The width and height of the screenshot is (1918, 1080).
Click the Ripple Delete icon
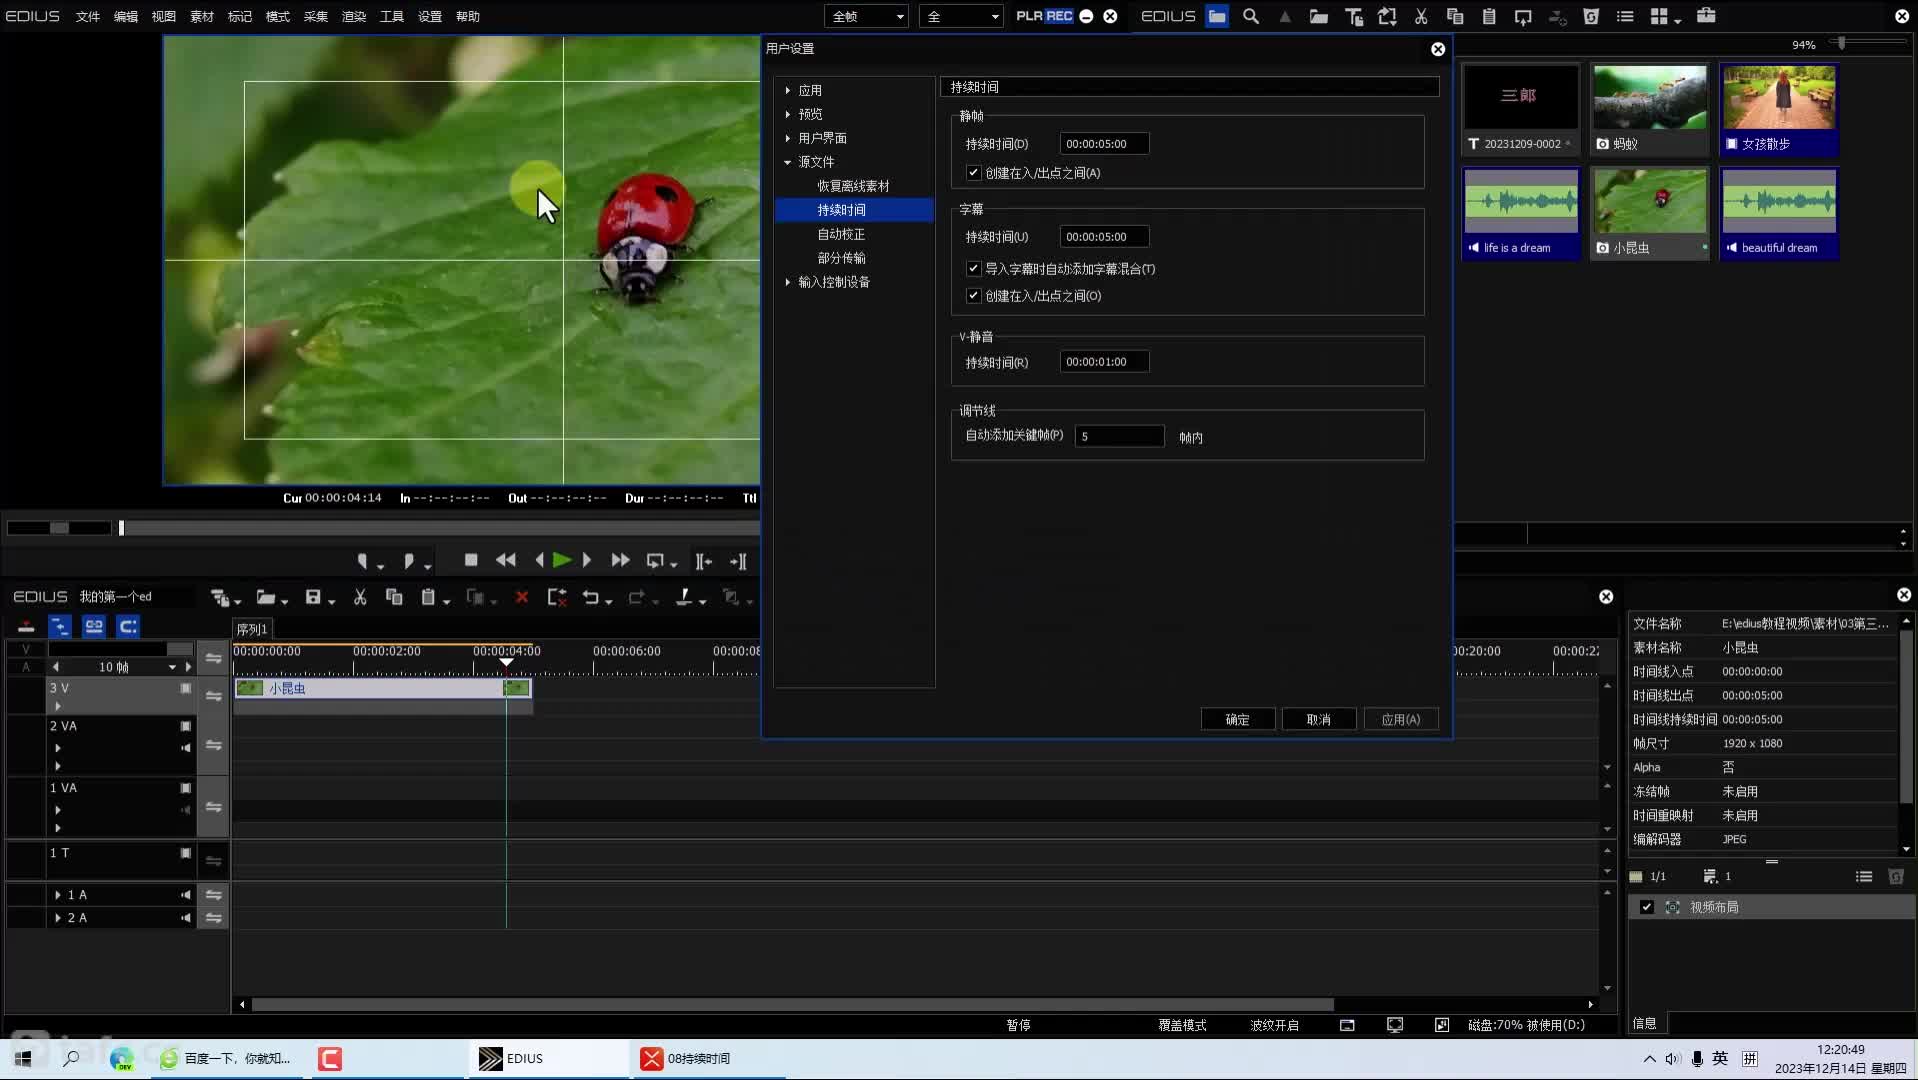(x=557, y=597)
